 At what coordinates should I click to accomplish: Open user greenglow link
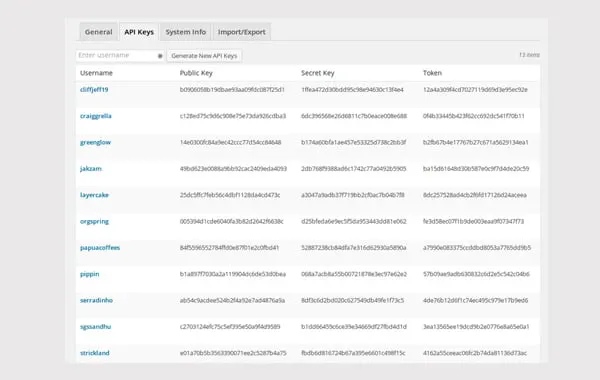coord(95,142)
